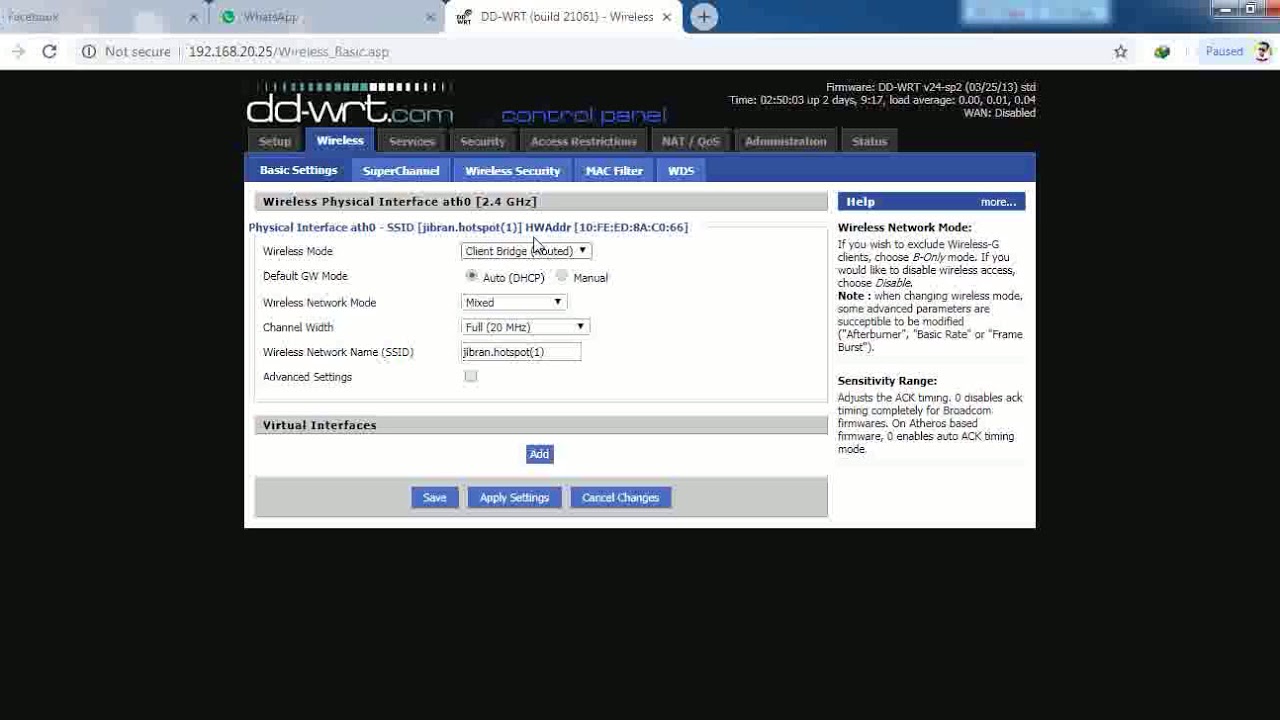Expand the Wireless Mode dropdown
The width and height of the screenshot is (1280, 720).
pyautogui.click(x=526, y=251)
